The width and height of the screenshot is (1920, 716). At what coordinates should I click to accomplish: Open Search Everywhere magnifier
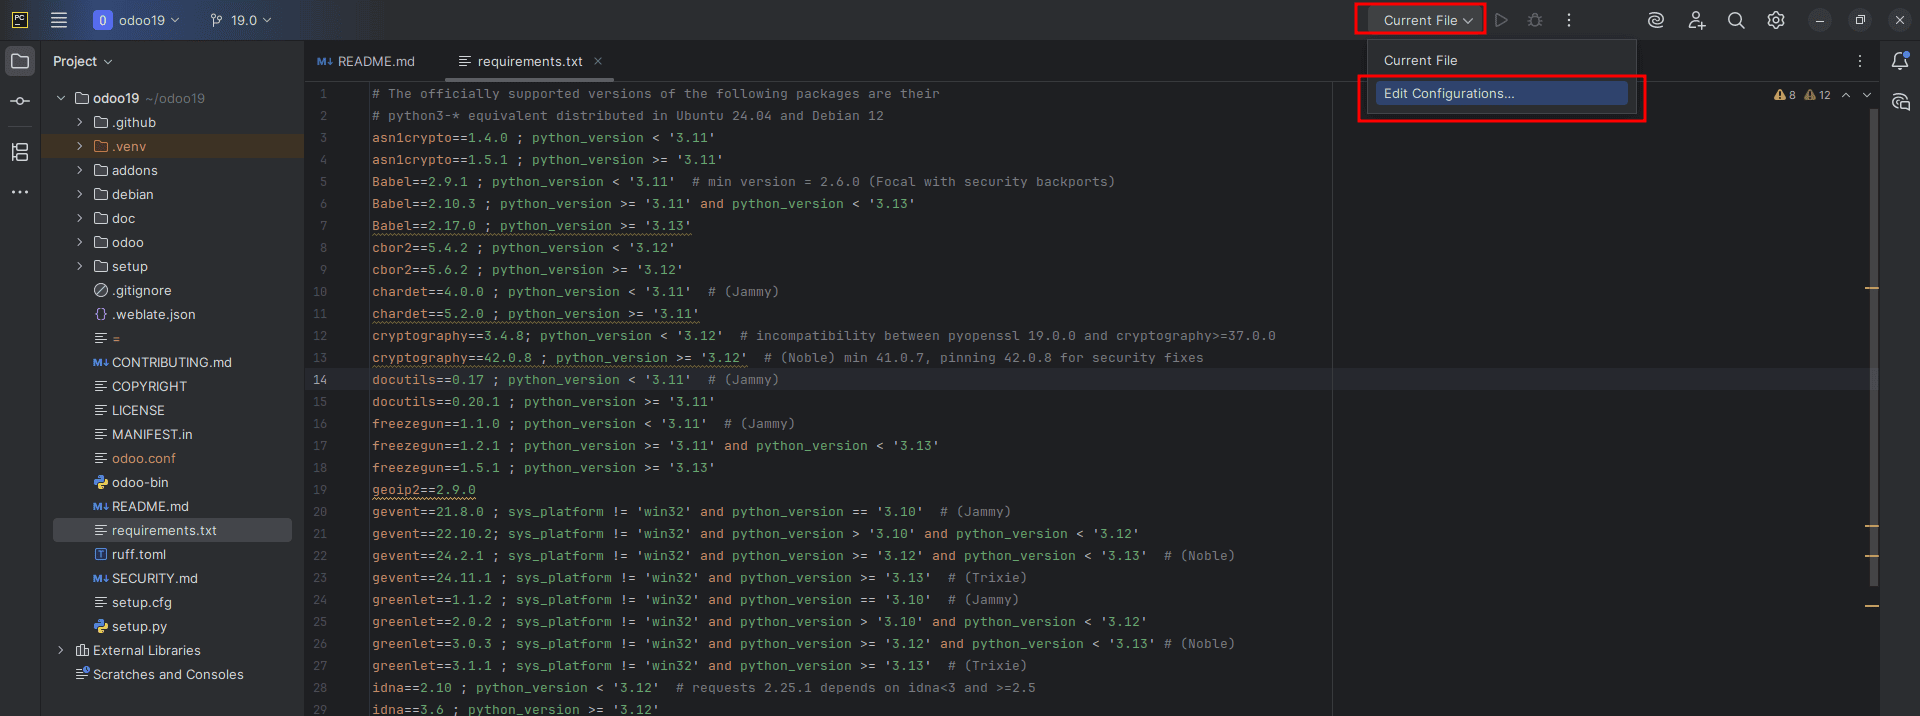[1736, 20]
